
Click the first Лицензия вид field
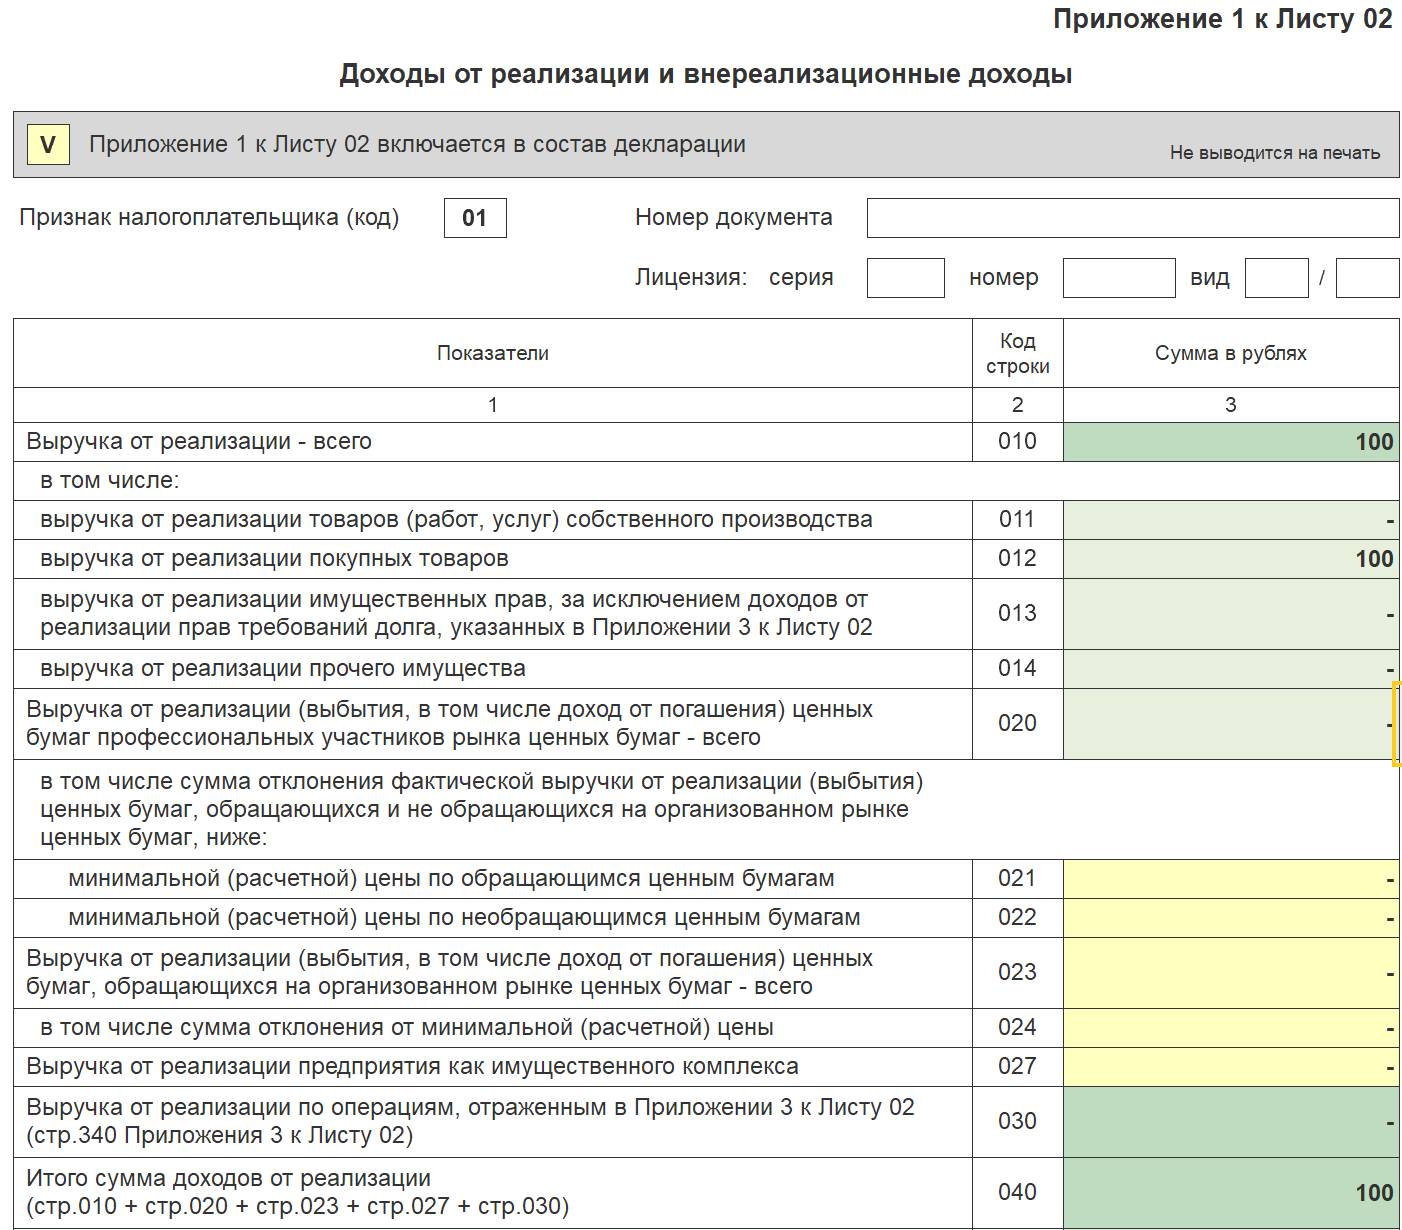tap(1276, 278)
